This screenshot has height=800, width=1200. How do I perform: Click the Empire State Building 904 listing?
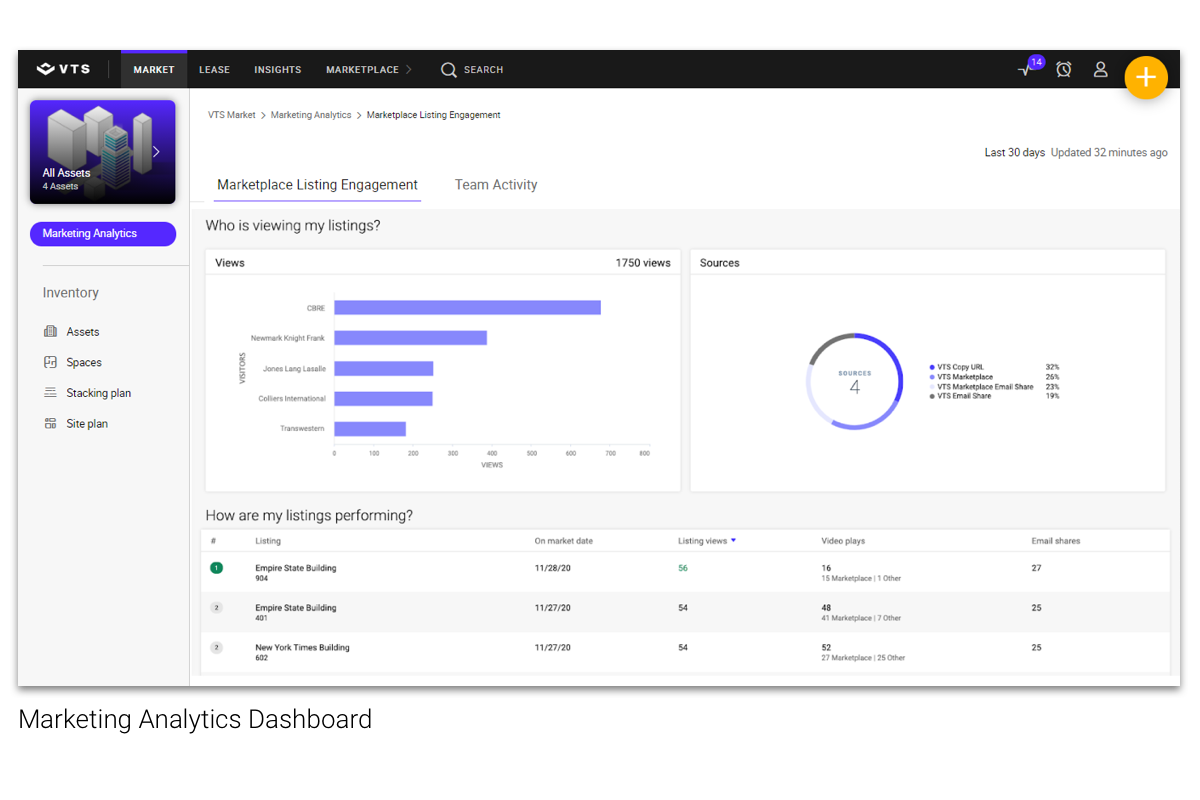[296, 573]
